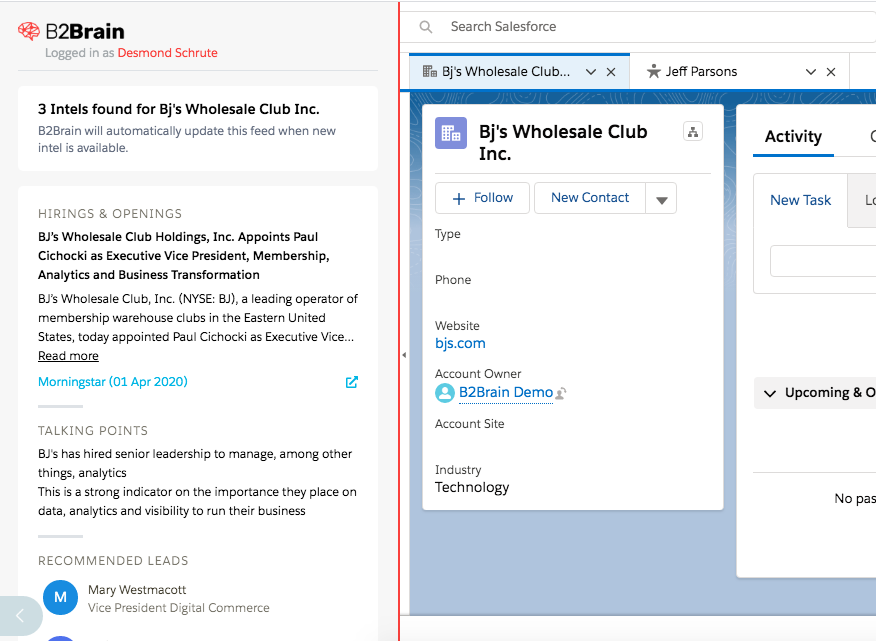The width and height of the screenshot is (876, 641).
Task: Click the Desmond Schrute user name
Action: tap(168, 53)
